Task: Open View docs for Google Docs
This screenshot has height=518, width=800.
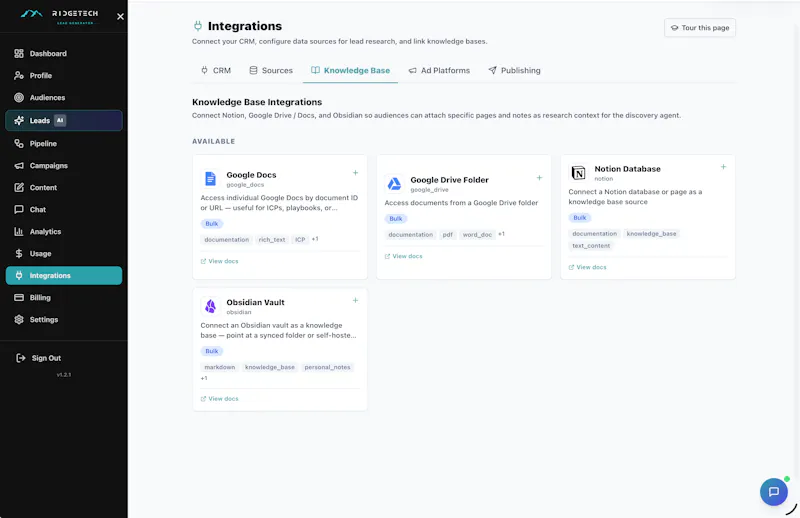Action: (219, 261)
